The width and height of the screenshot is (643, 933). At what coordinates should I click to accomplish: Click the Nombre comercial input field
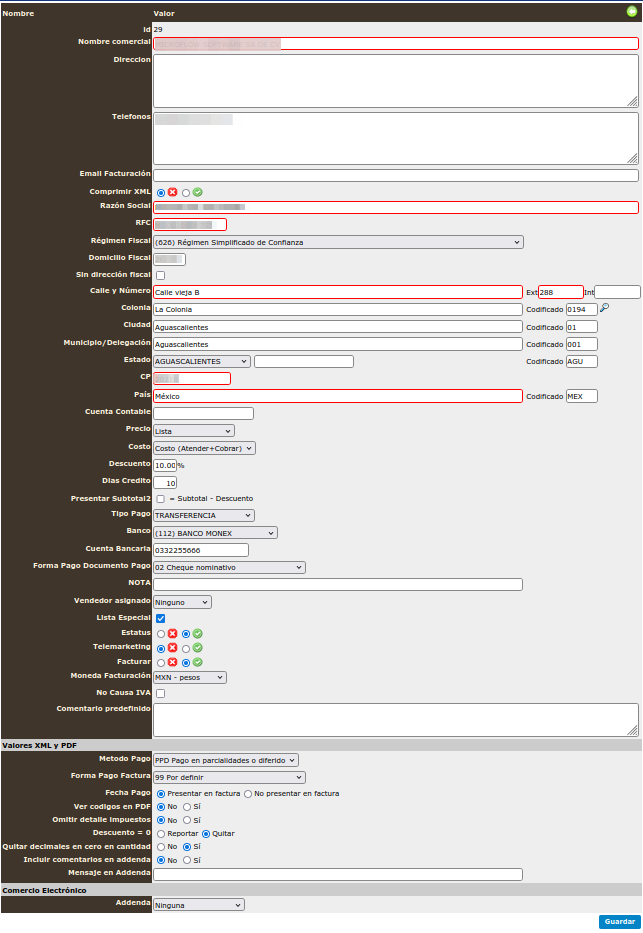[396, 43]
